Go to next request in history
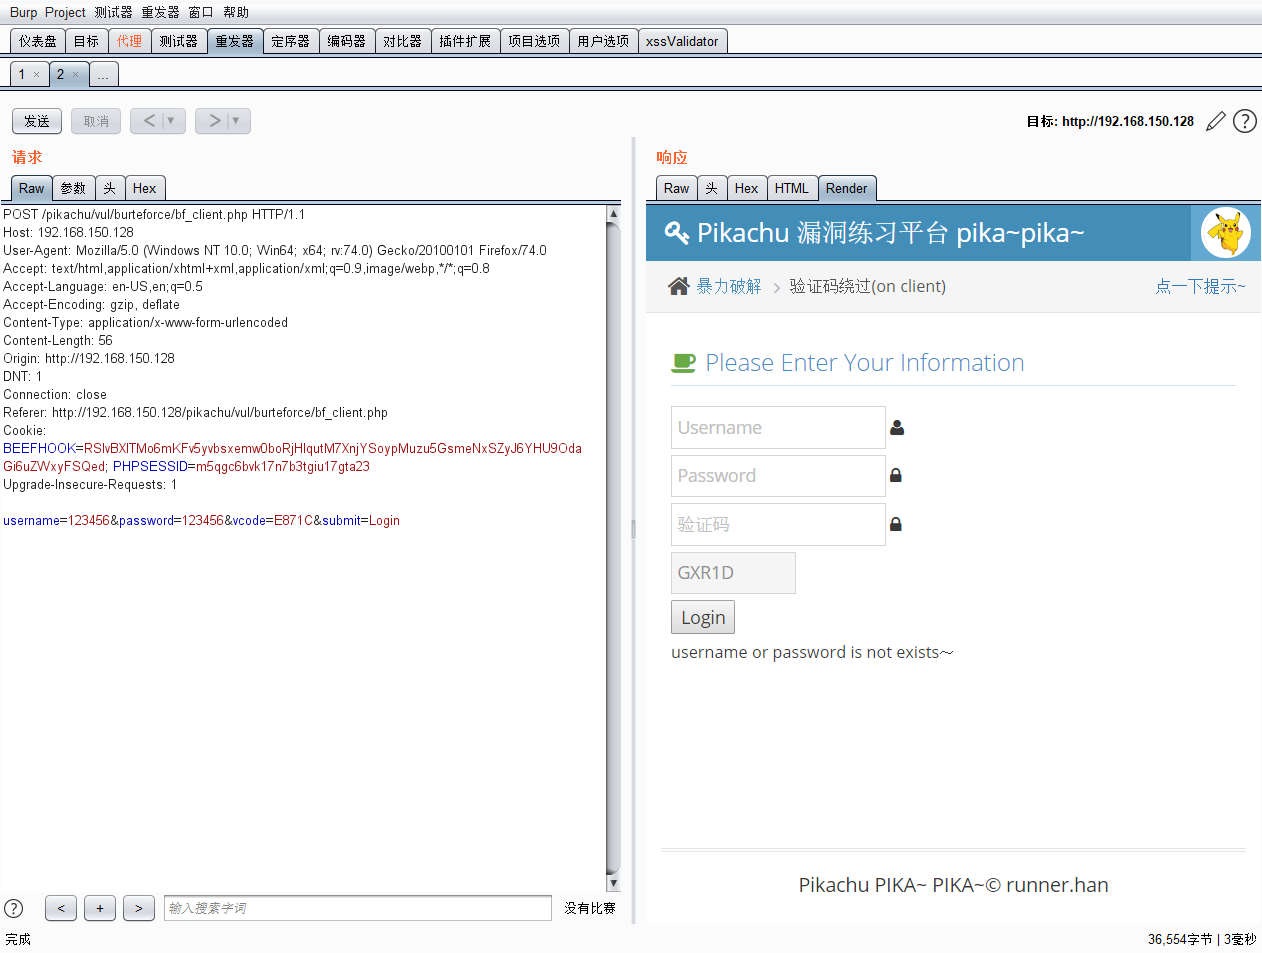The image size is (1262, 953). pyautogui.click(x=214, y=121)
